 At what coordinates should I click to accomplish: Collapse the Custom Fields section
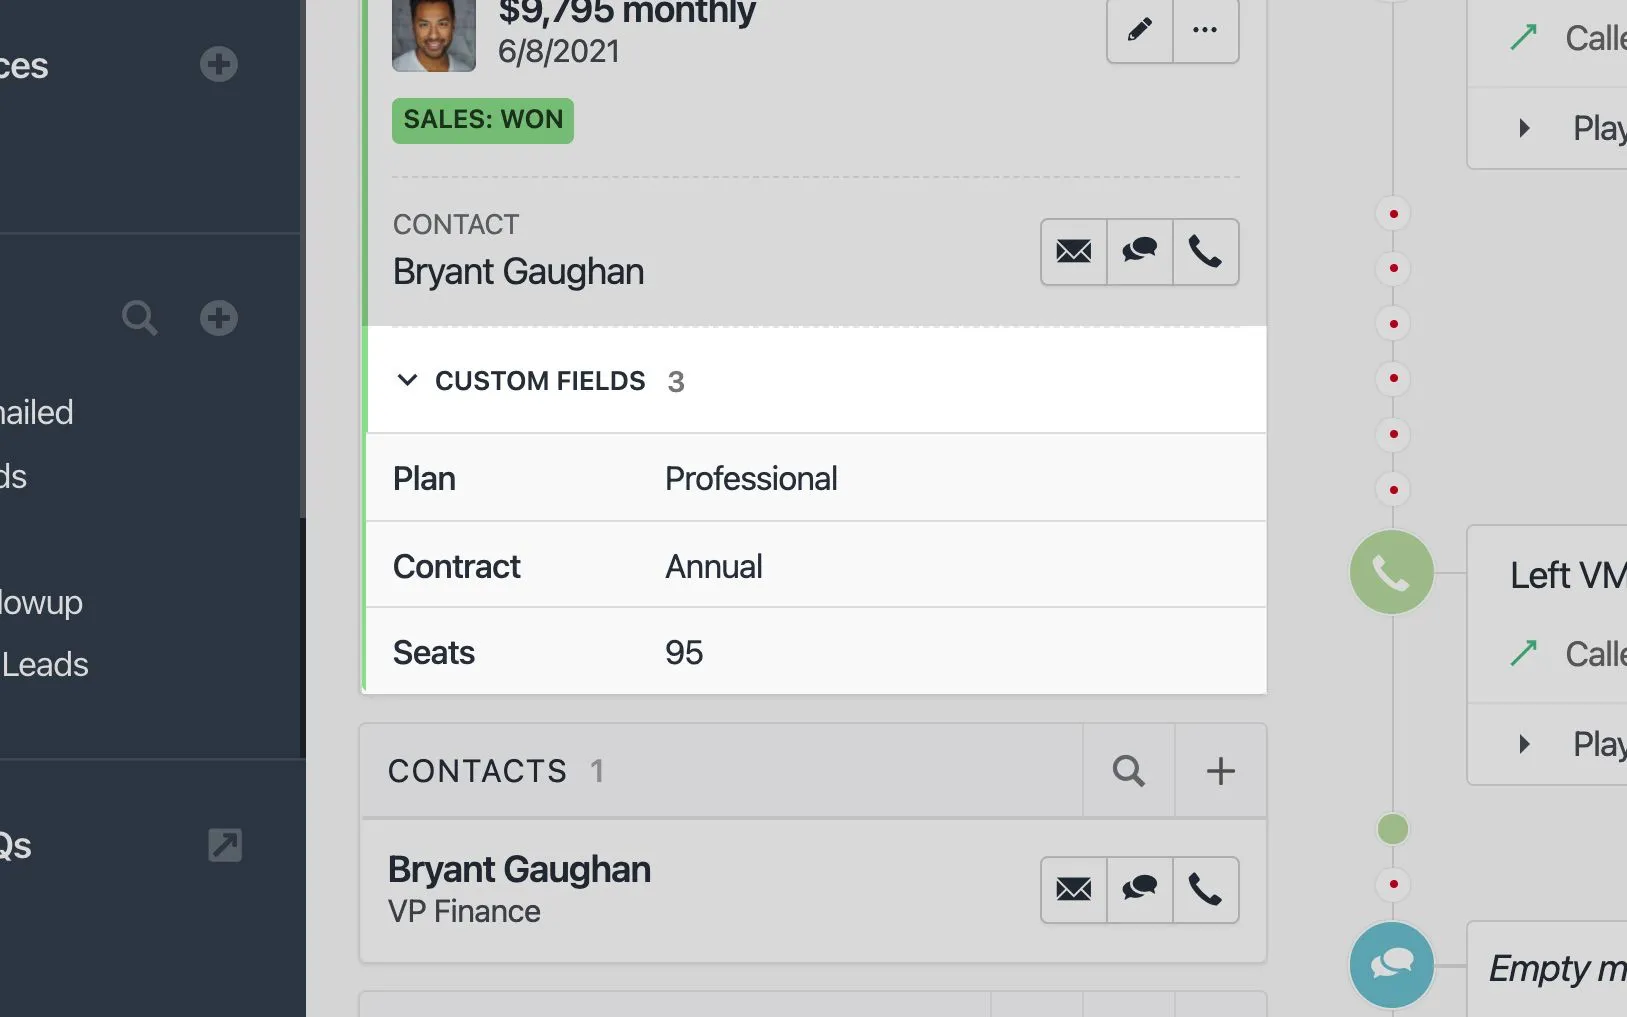click(x=407, y=381)
